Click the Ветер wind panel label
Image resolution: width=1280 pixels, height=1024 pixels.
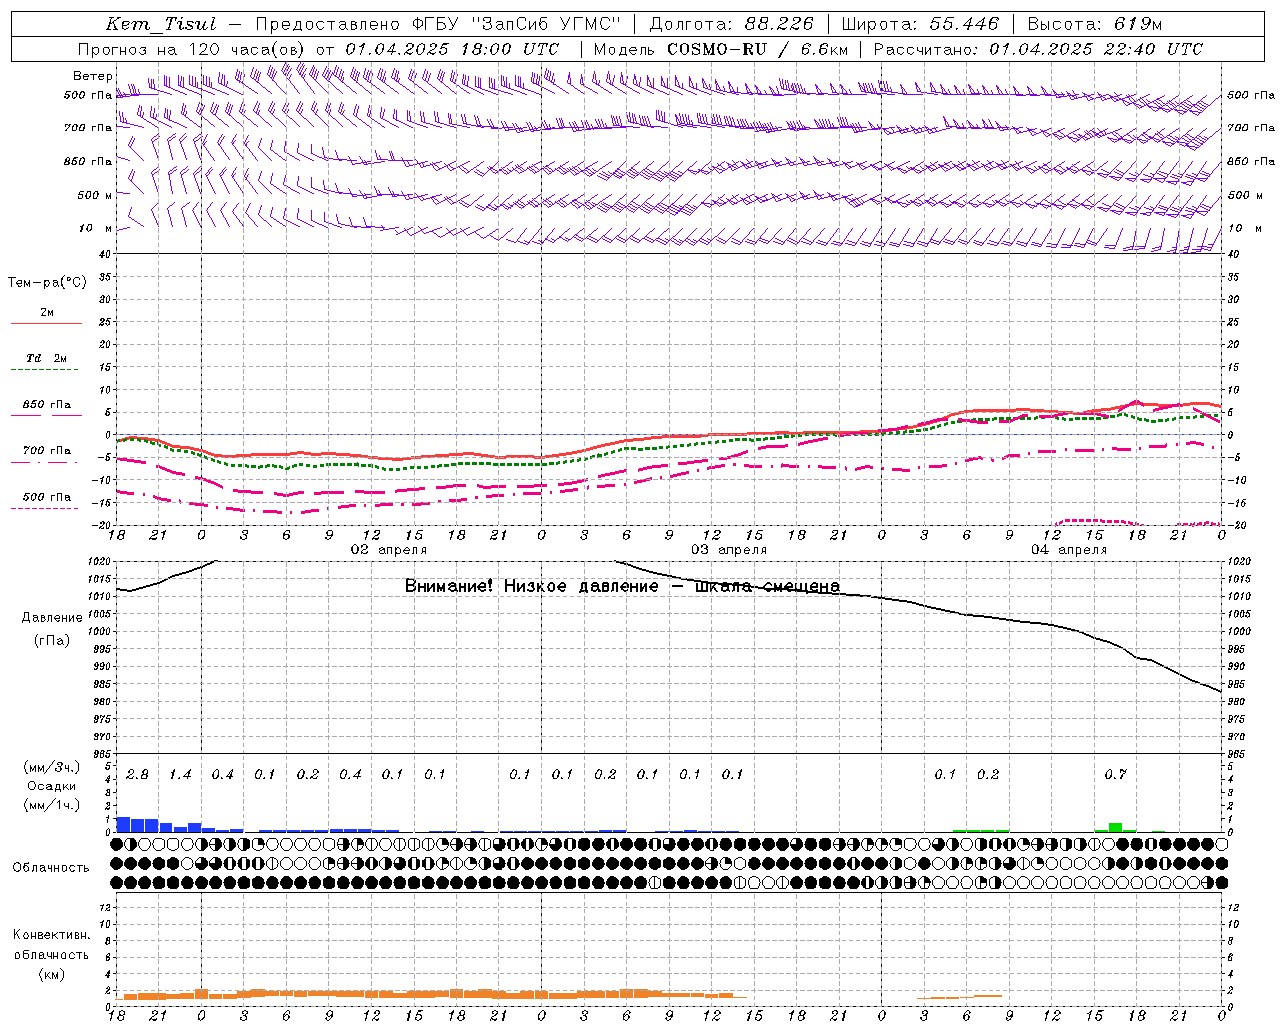tap(93, 76)
